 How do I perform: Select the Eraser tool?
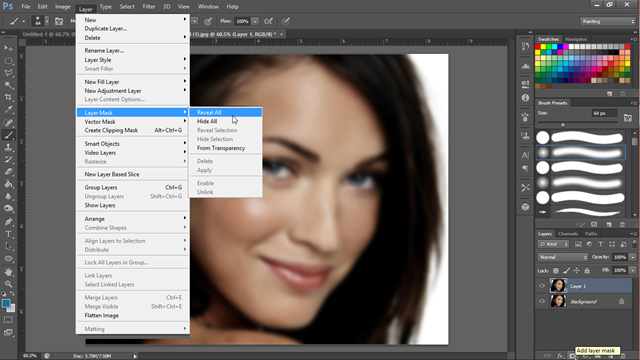point(8,172)
